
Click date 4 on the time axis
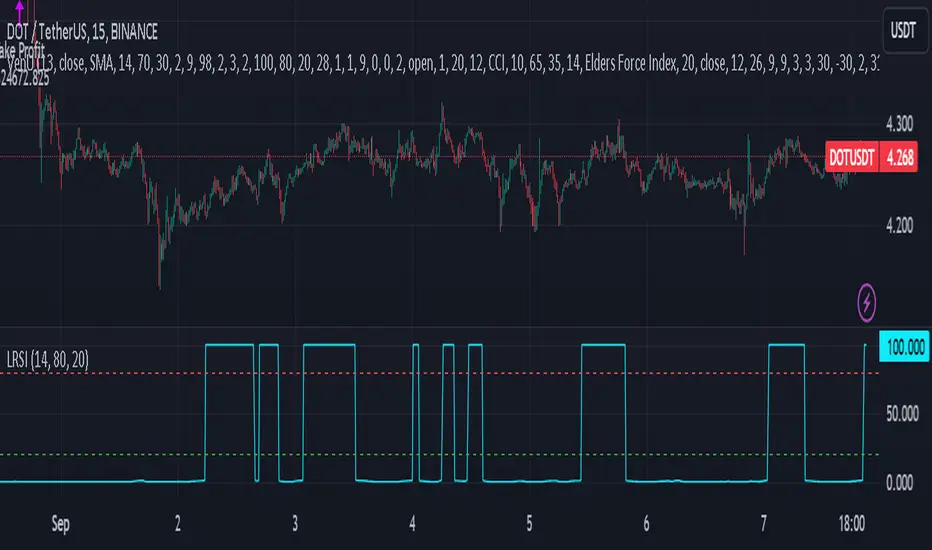412,523
